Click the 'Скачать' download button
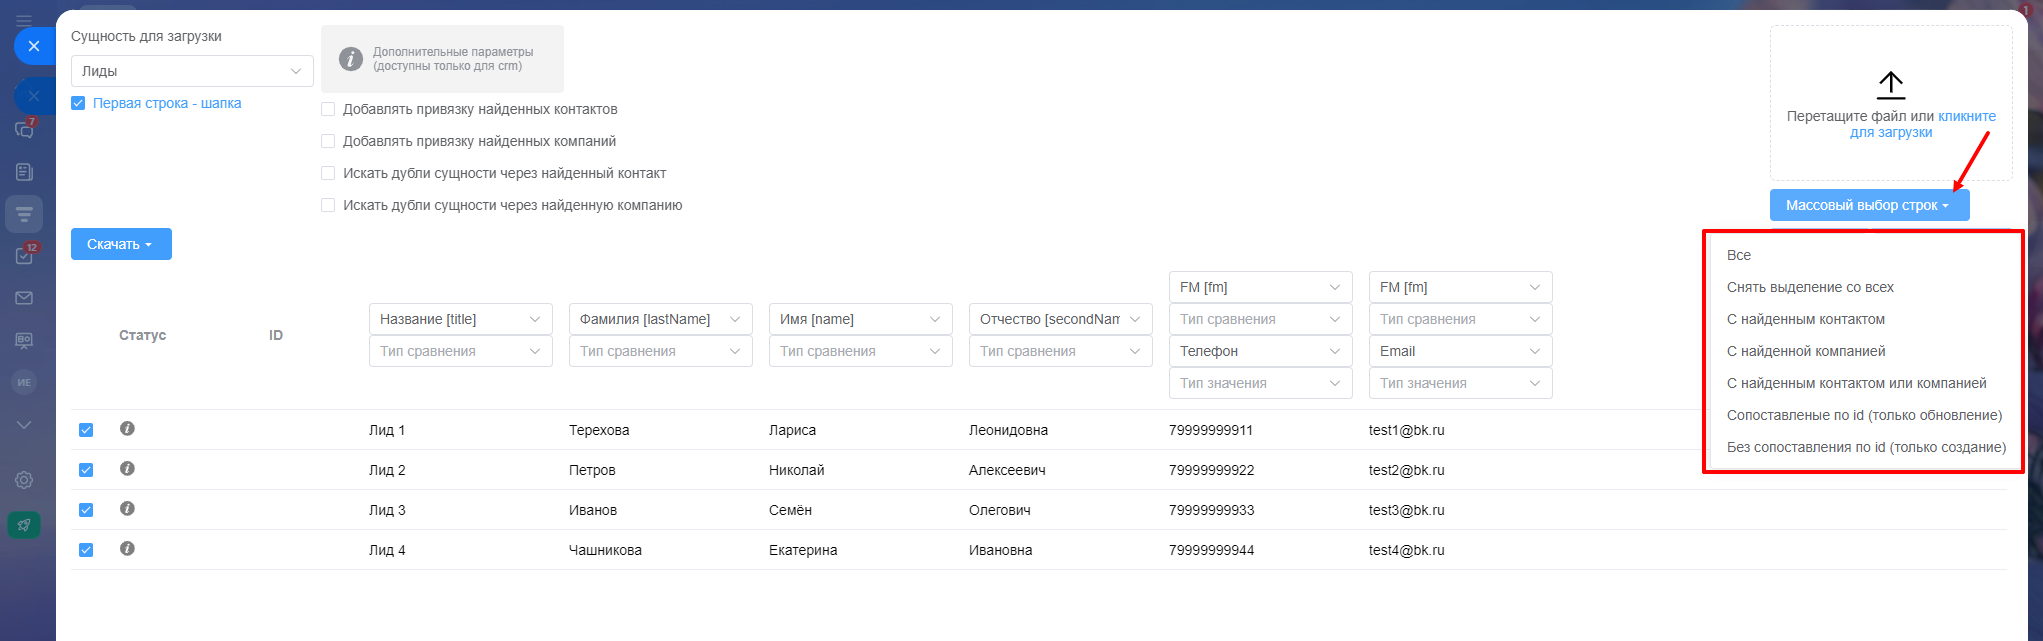2043x641 pixels. [121, 244]
